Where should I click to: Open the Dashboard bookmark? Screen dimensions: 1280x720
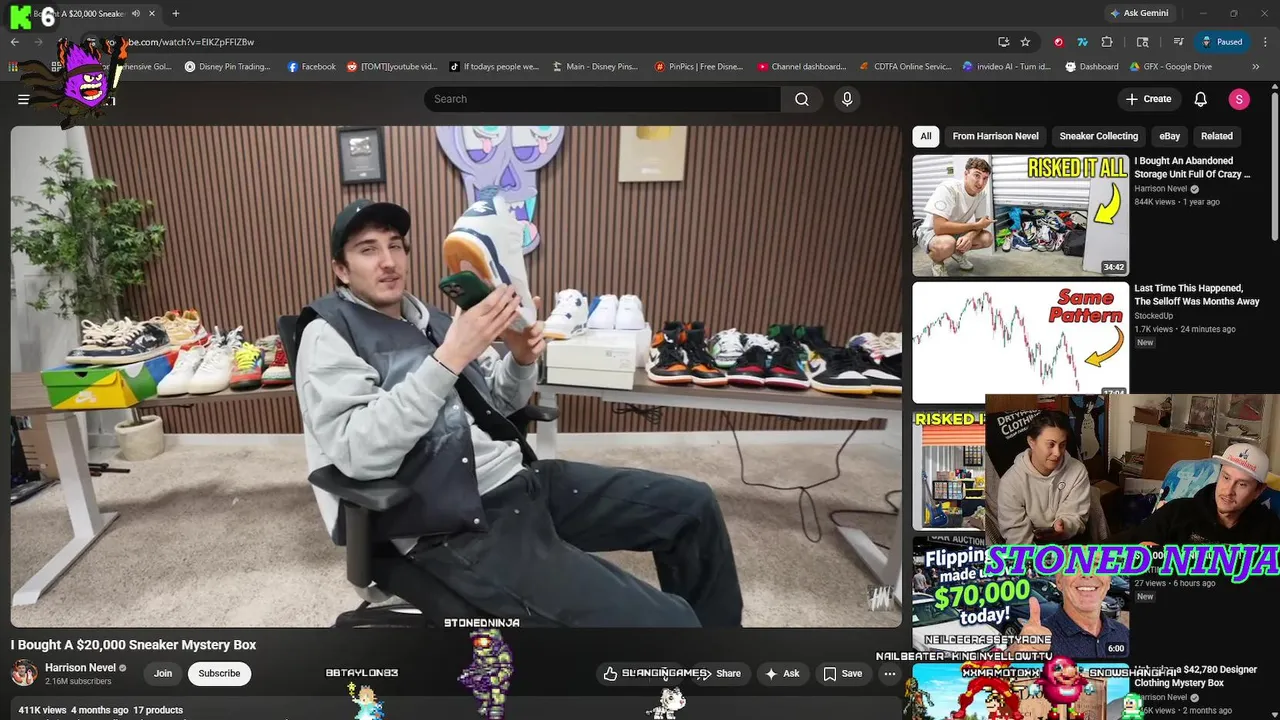click(x=1091, y=67)
